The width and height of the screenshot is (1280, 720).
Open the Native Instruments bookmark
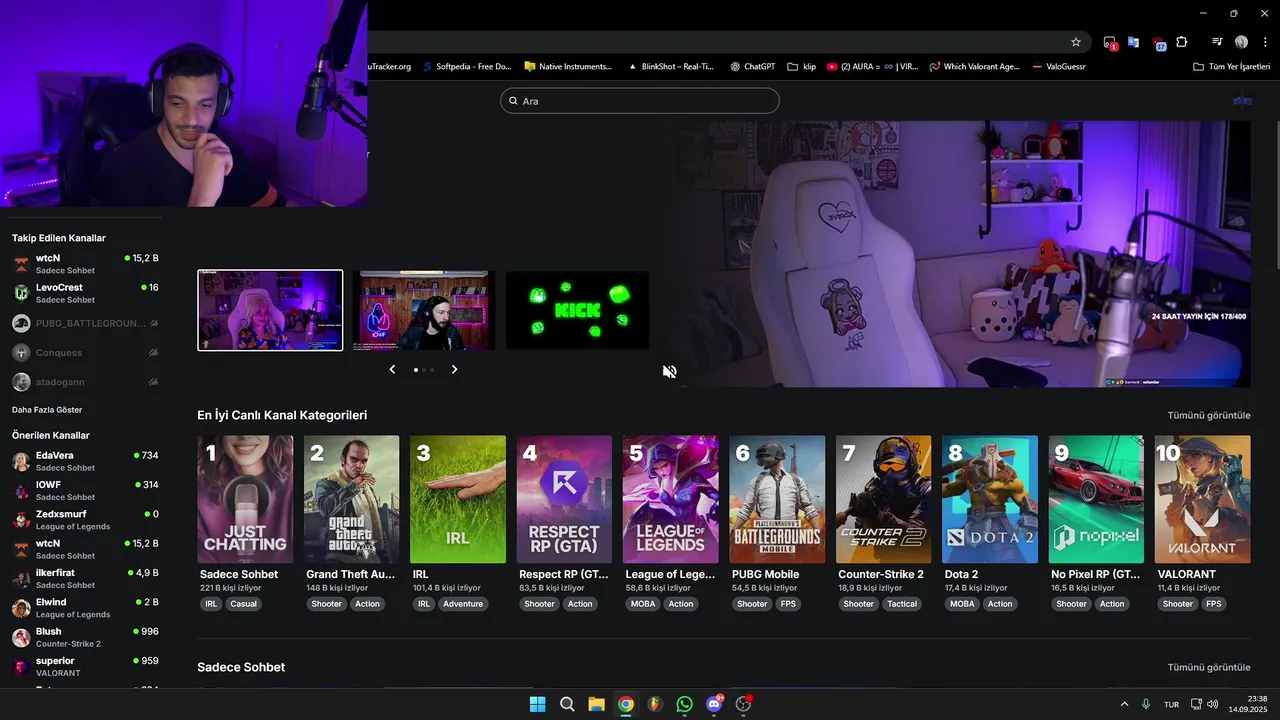pyautogui.click(x=568, y=67)
